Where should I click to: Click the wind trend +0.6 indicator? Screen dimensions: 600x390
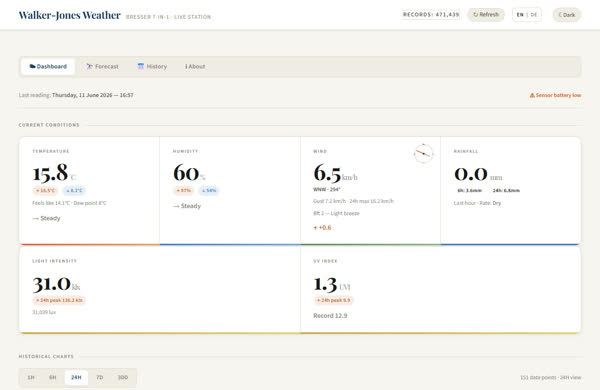point(322,228)
